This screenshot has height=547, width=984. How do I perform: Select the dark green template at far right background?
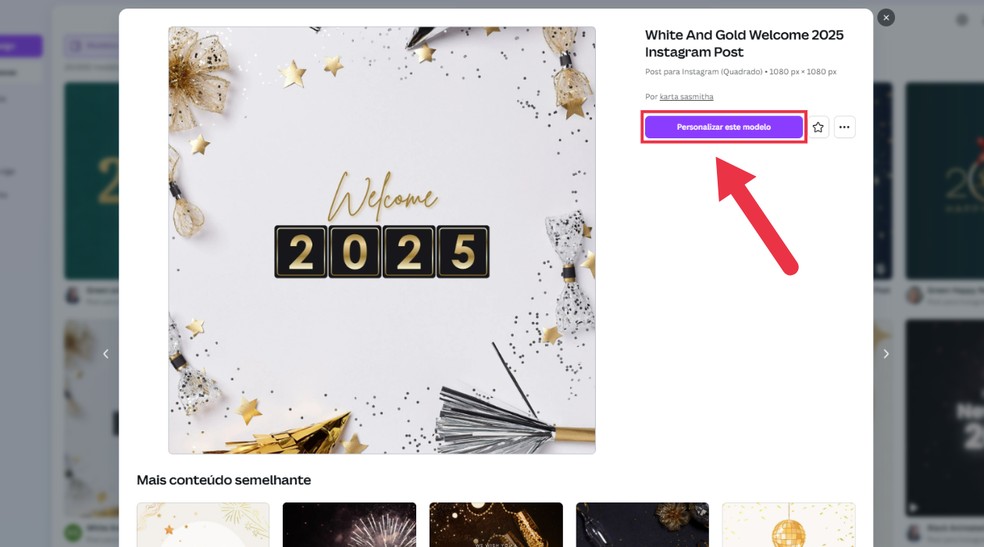(944, 181)
